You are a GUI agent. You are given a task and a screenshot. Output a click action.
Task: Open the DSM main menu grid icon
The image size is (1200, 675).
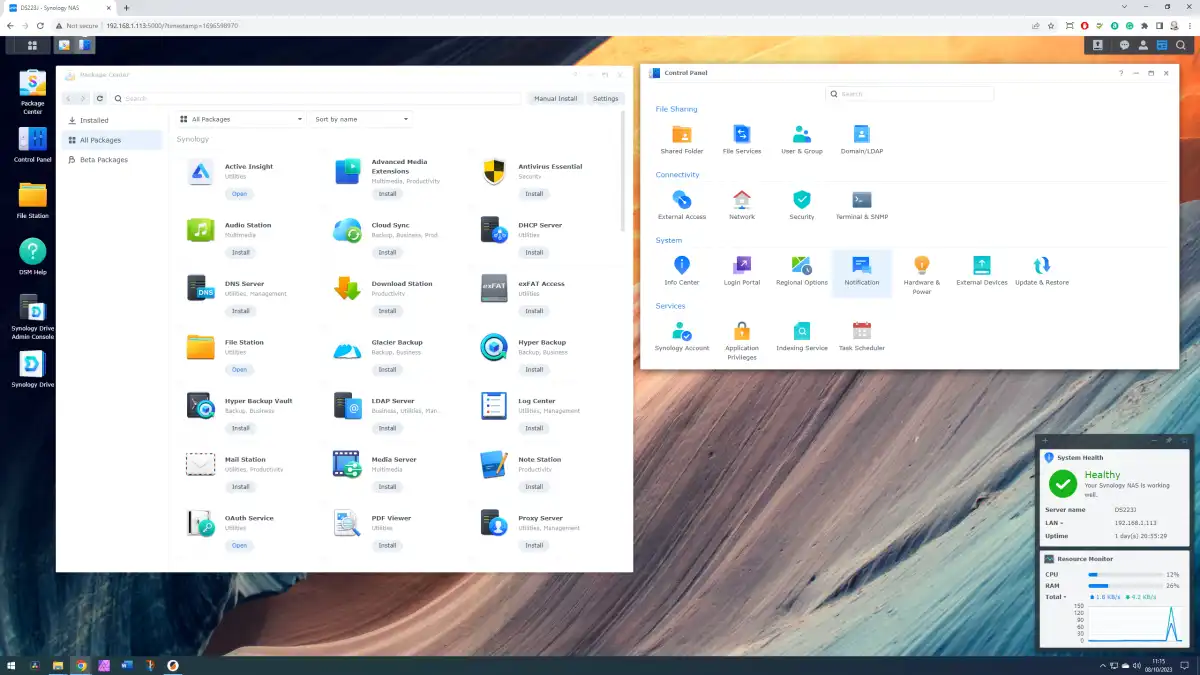point(32,45)
